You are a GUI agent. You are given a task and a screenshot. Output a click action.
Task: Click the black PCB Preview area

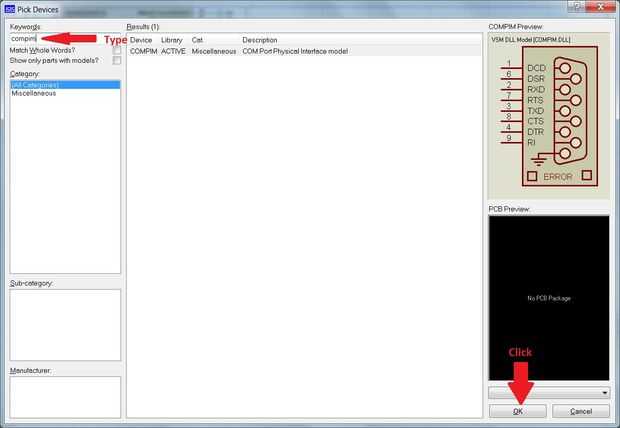pos(549,298)
